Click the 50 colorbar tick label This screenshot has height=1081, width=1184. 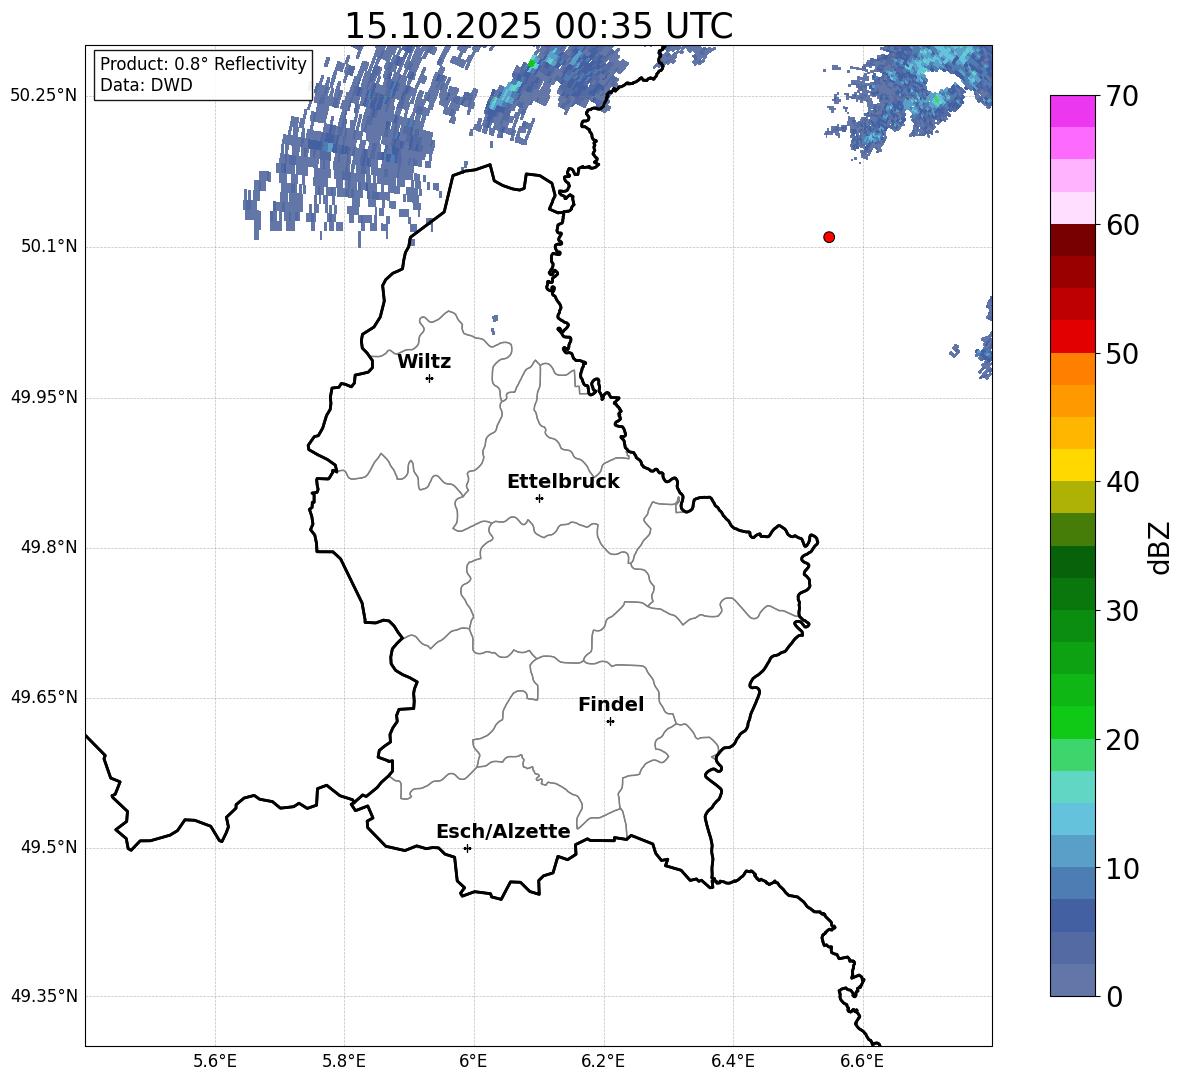click(x=1122, y=353)
